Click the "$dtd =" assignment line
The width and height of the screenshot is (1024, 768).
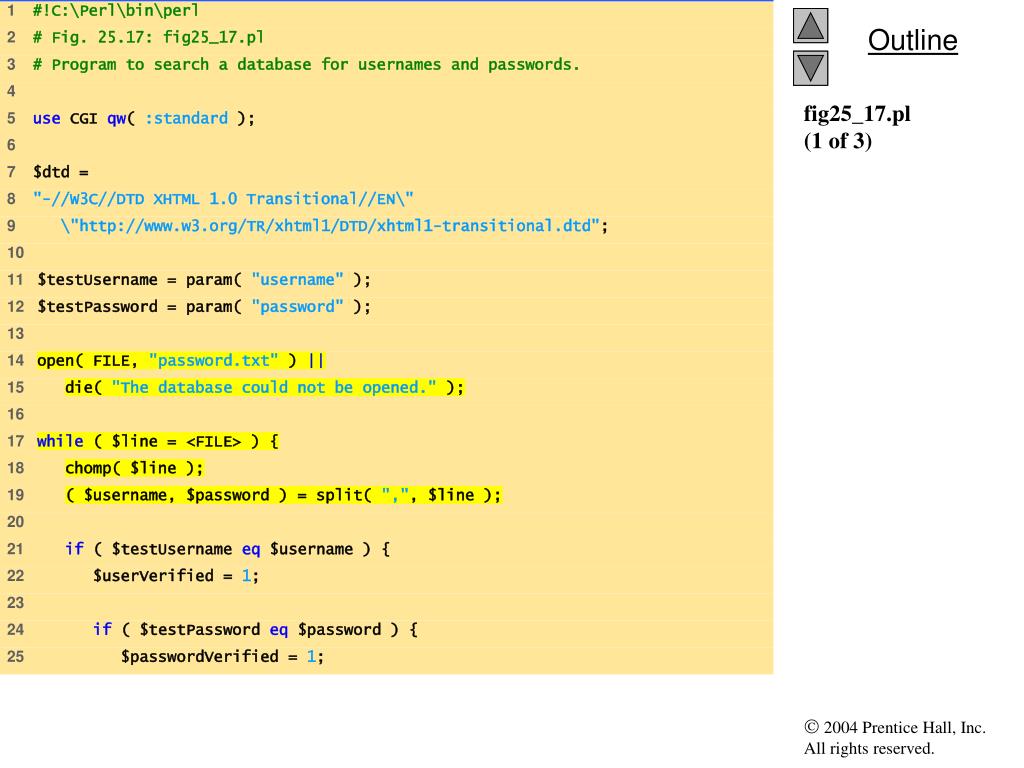61,172
